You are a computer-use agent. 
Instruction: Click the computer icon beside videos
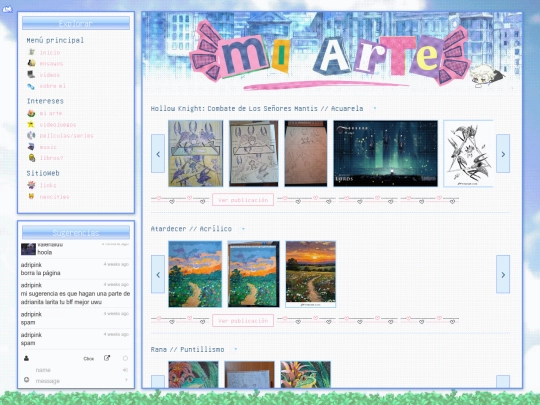click(31, 74)
